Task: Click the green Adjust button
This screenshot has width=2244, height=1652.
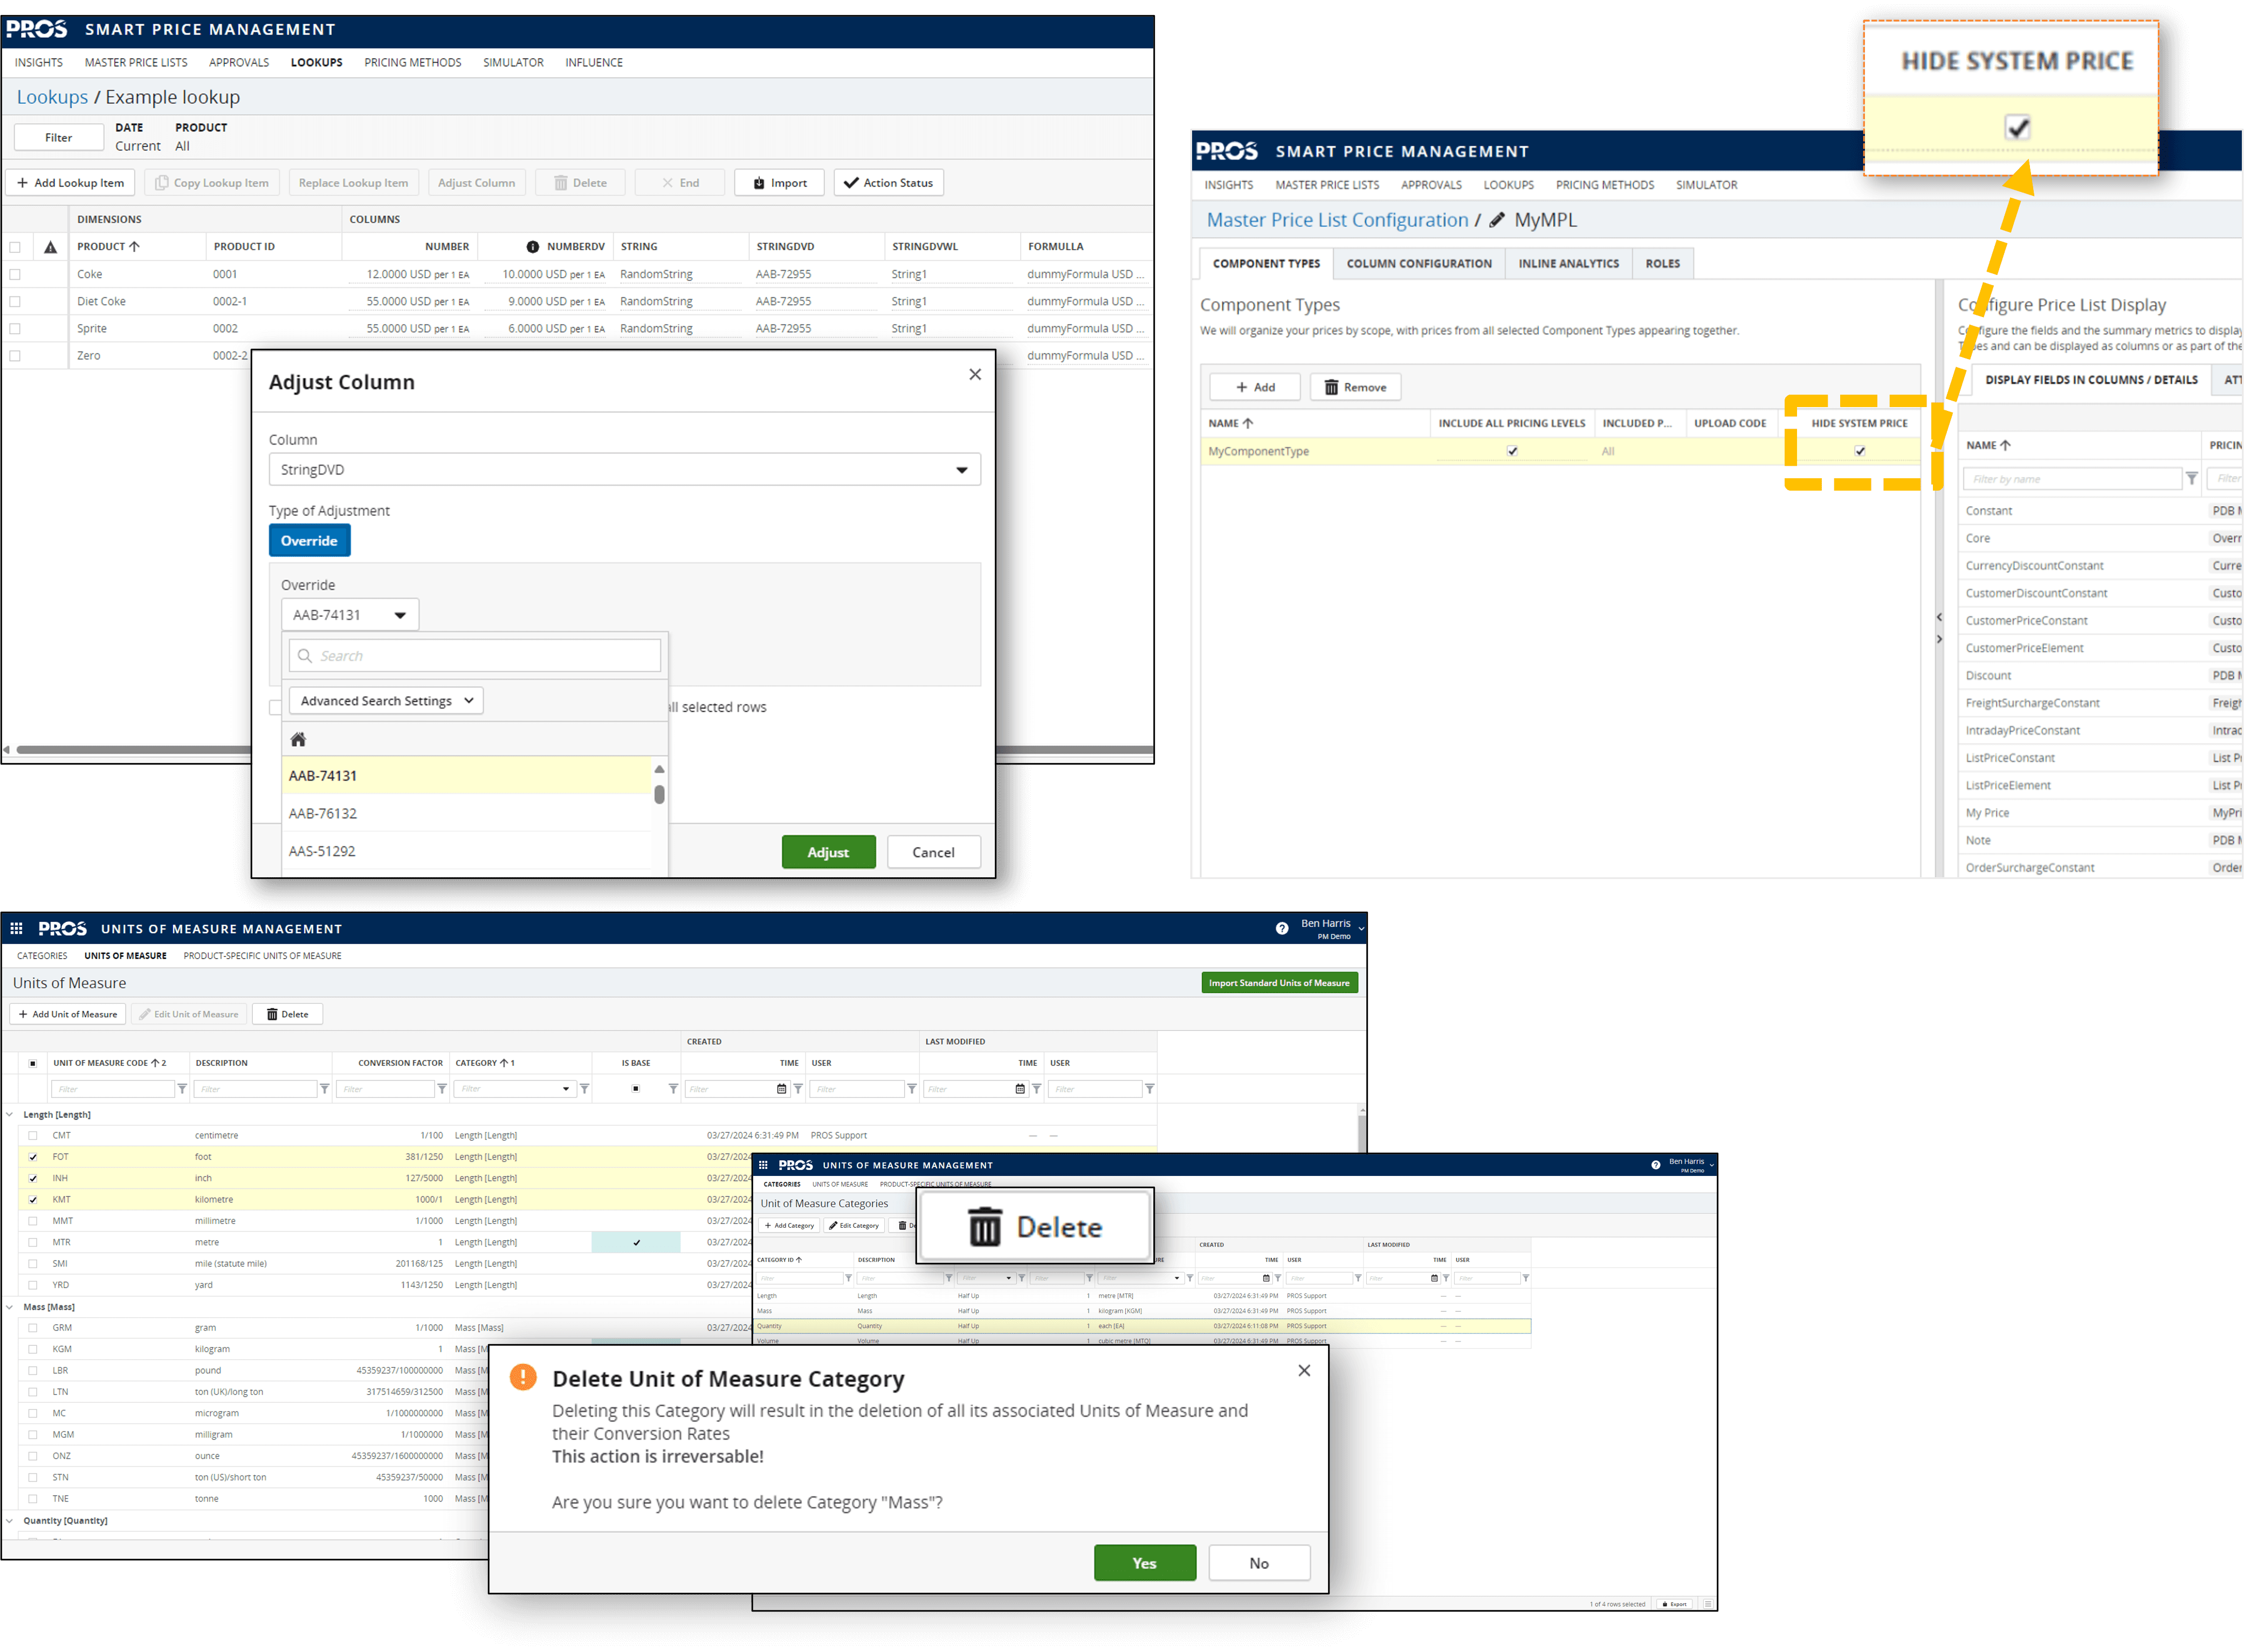Action: click(x=828, y=852)
